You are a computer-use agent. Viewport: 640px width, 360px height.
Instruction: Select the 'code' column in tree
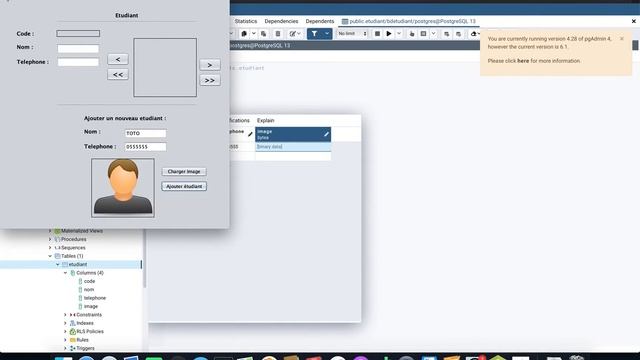coord(89,281)
